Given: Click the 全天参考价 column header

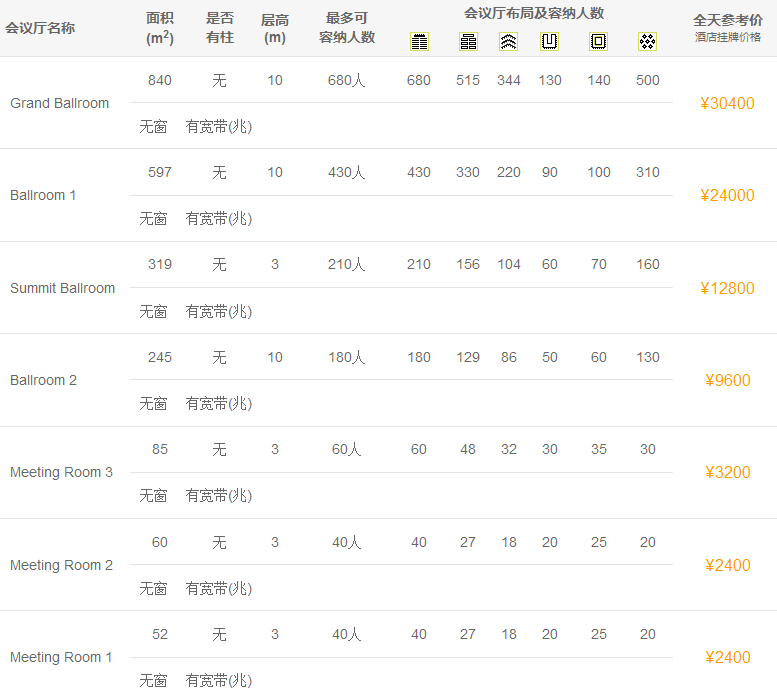Looking at the screenshot, I should pos(727,20).
